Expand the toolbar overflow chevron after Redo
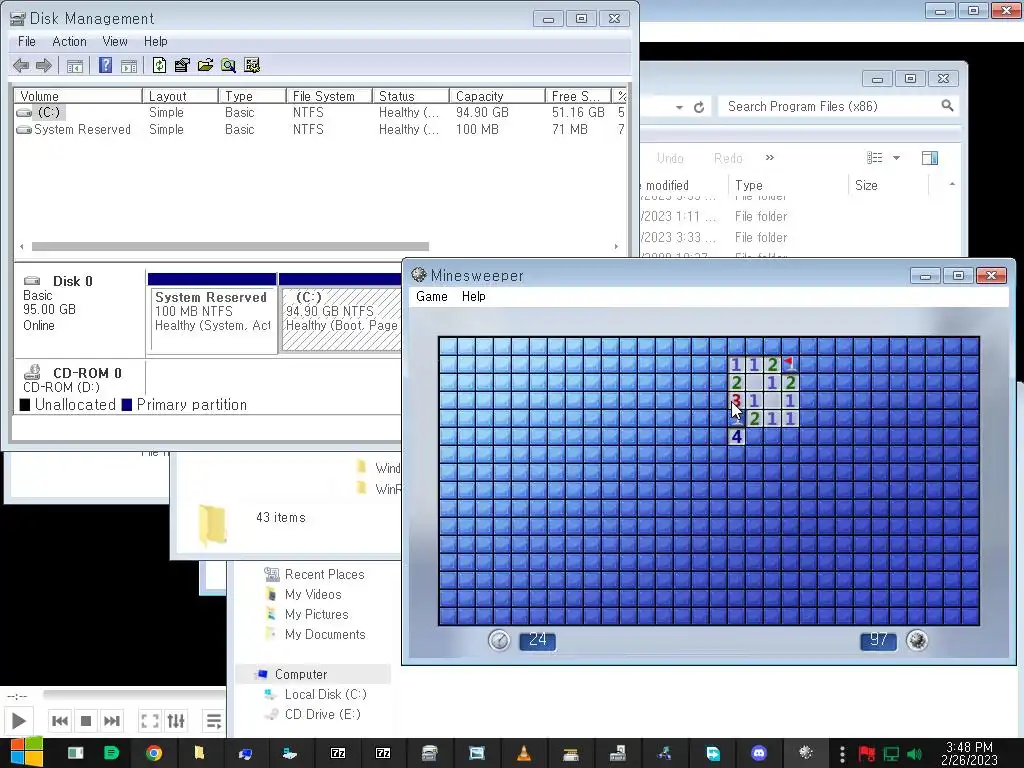1024x768 pixels. (x=770, y=157)
